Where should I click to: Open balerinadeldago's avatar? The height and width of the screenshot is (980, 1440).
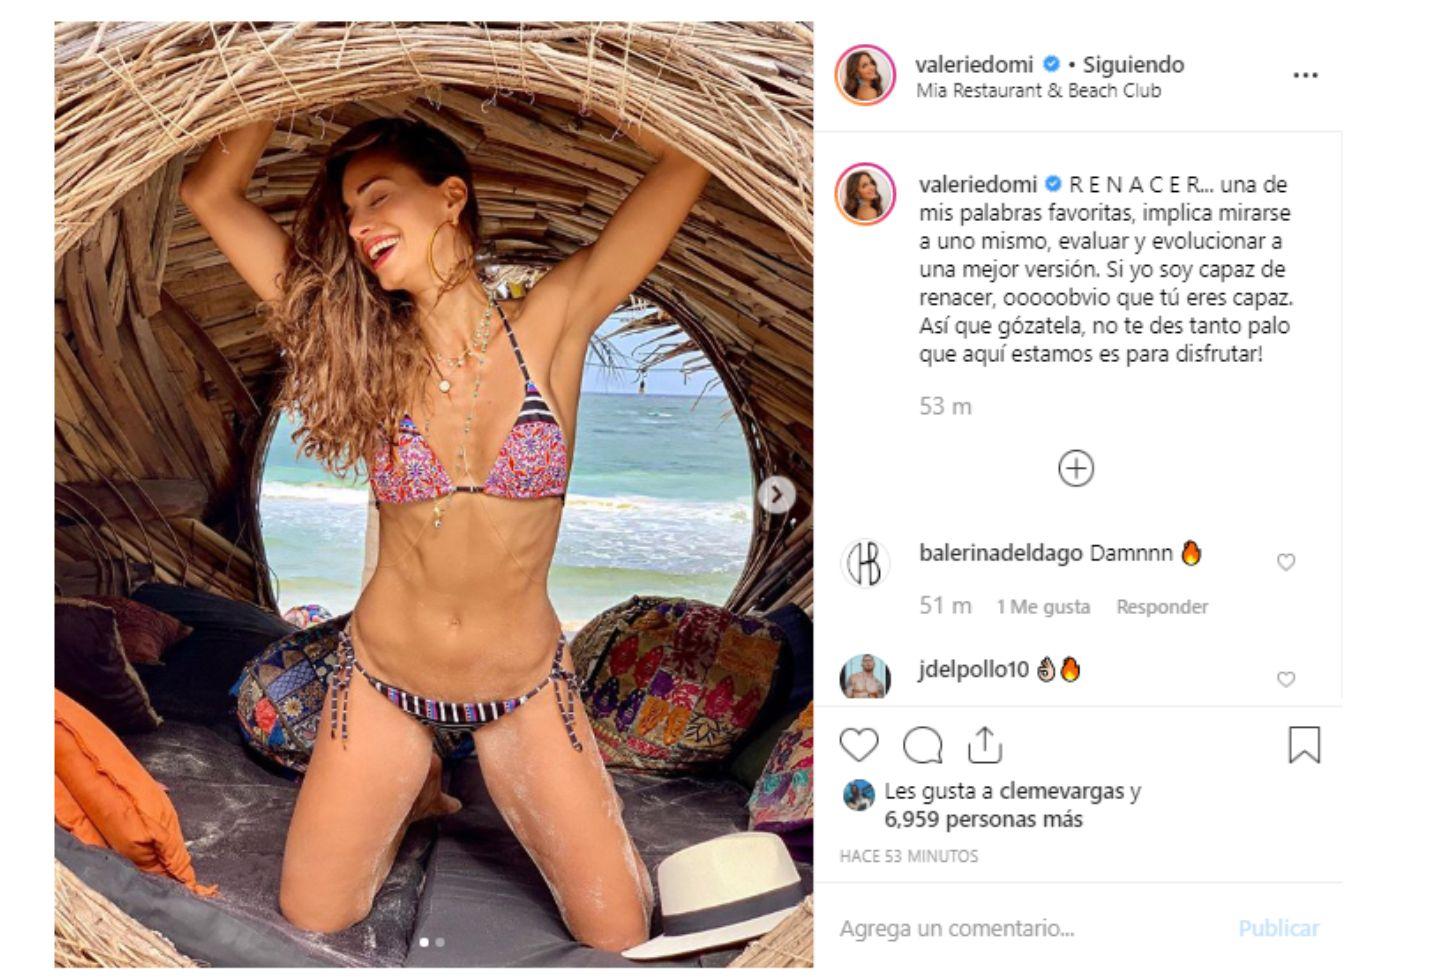coord(865,562)
